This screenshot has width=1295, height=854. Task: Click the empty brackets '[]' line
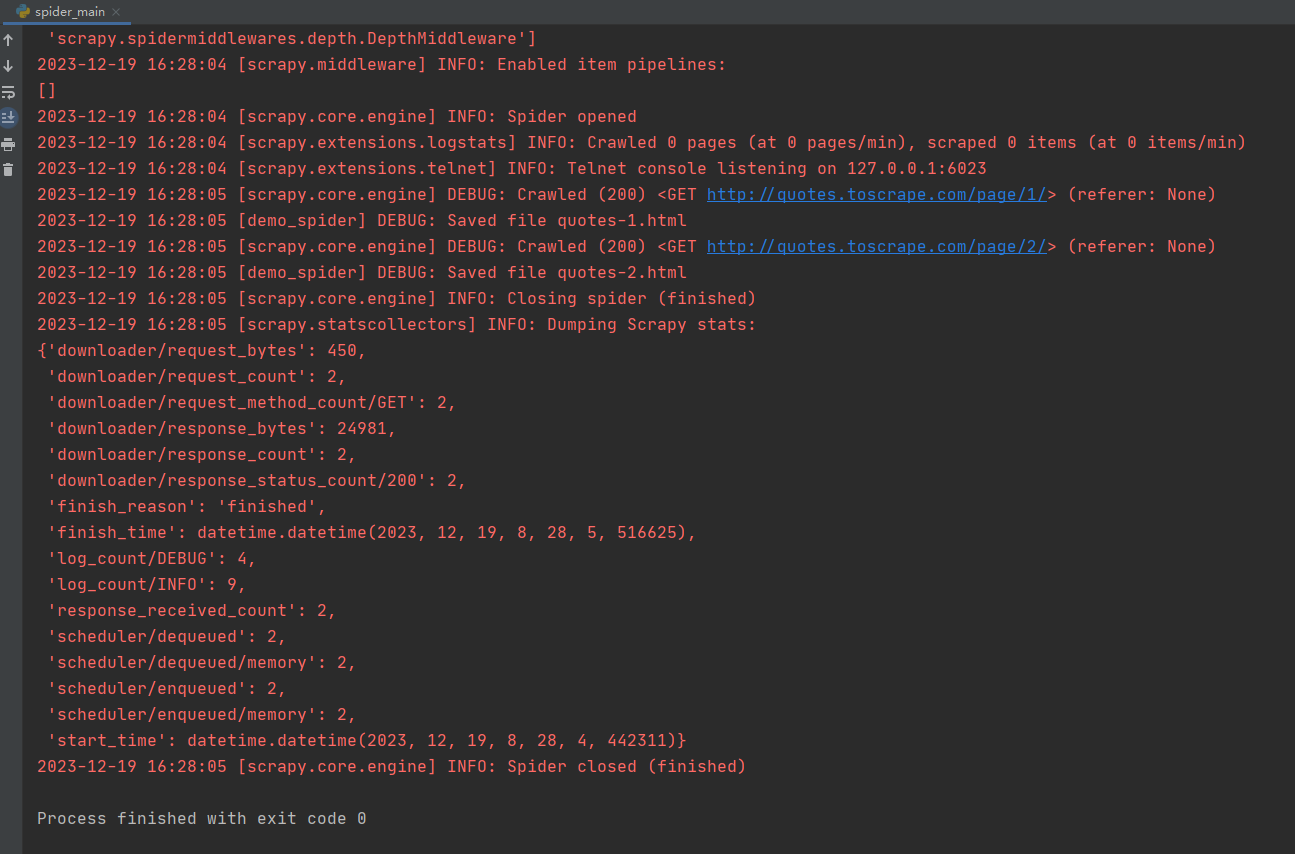tap(47, 90)
